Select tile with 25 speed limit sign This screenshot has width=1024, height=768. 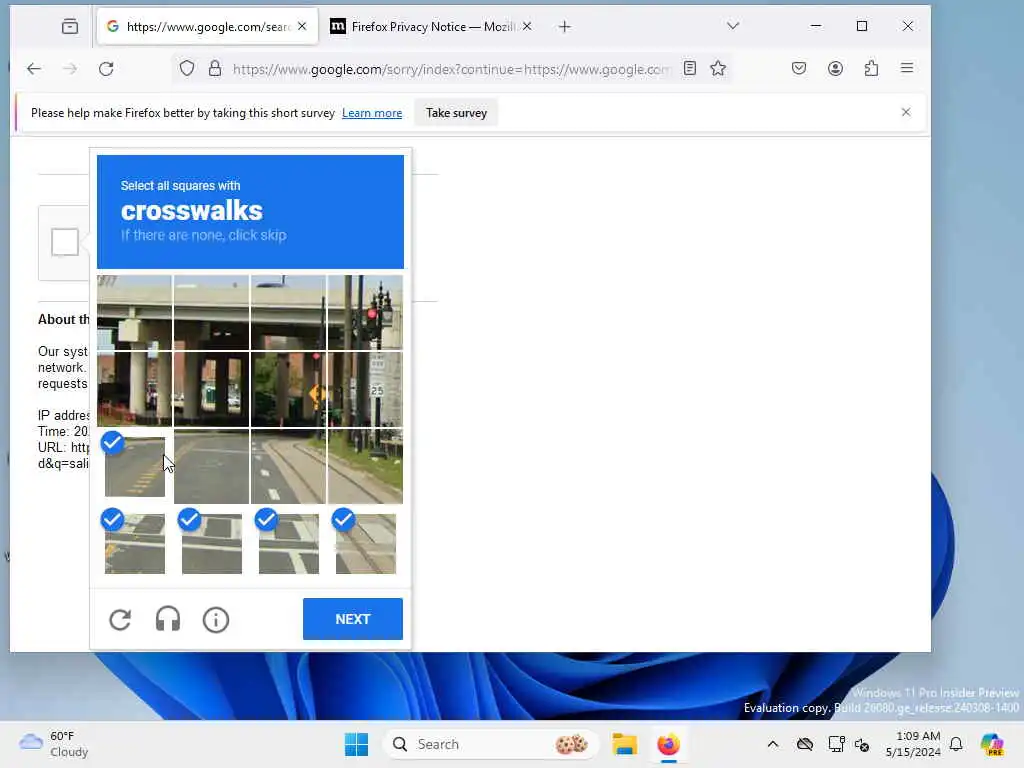pyautogui.click(x=365, y=389)
